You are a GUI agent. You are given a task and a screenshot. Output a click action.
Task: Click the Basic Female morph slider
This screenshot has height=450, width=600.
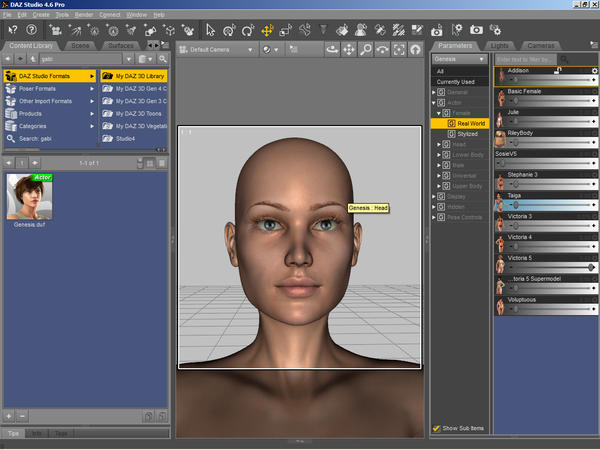pos(551,101)
